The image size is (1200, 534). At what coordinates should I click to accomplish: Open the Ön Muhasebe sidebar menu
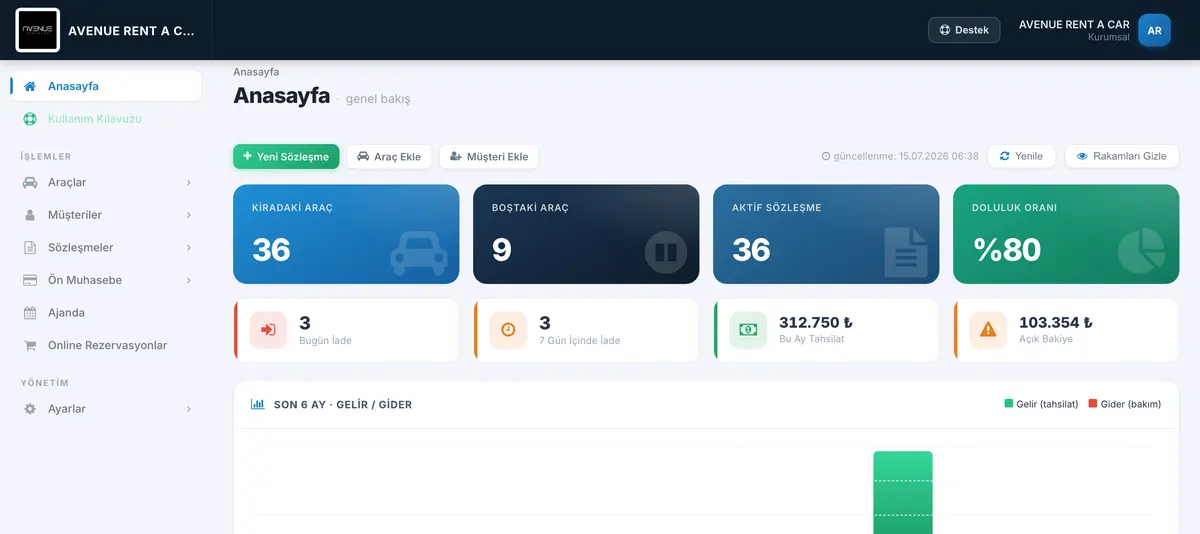click(106, 280)
